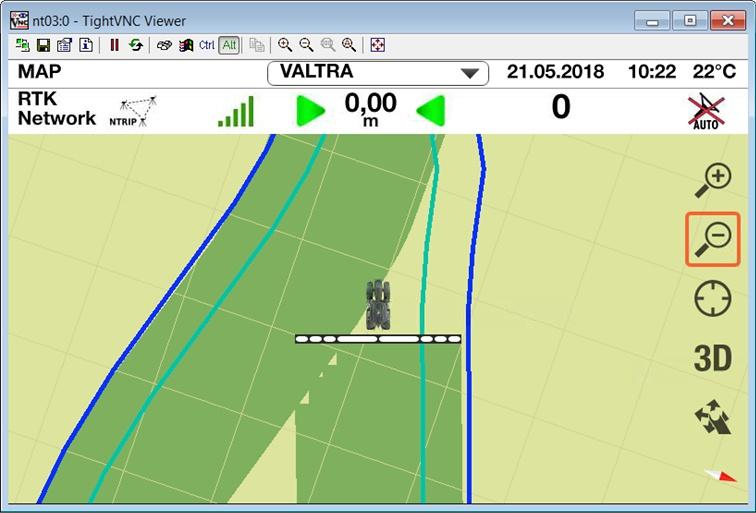The image size is (756, 513).
Task: Click the temperature 22°C
Action: click(x=715, y=72)
